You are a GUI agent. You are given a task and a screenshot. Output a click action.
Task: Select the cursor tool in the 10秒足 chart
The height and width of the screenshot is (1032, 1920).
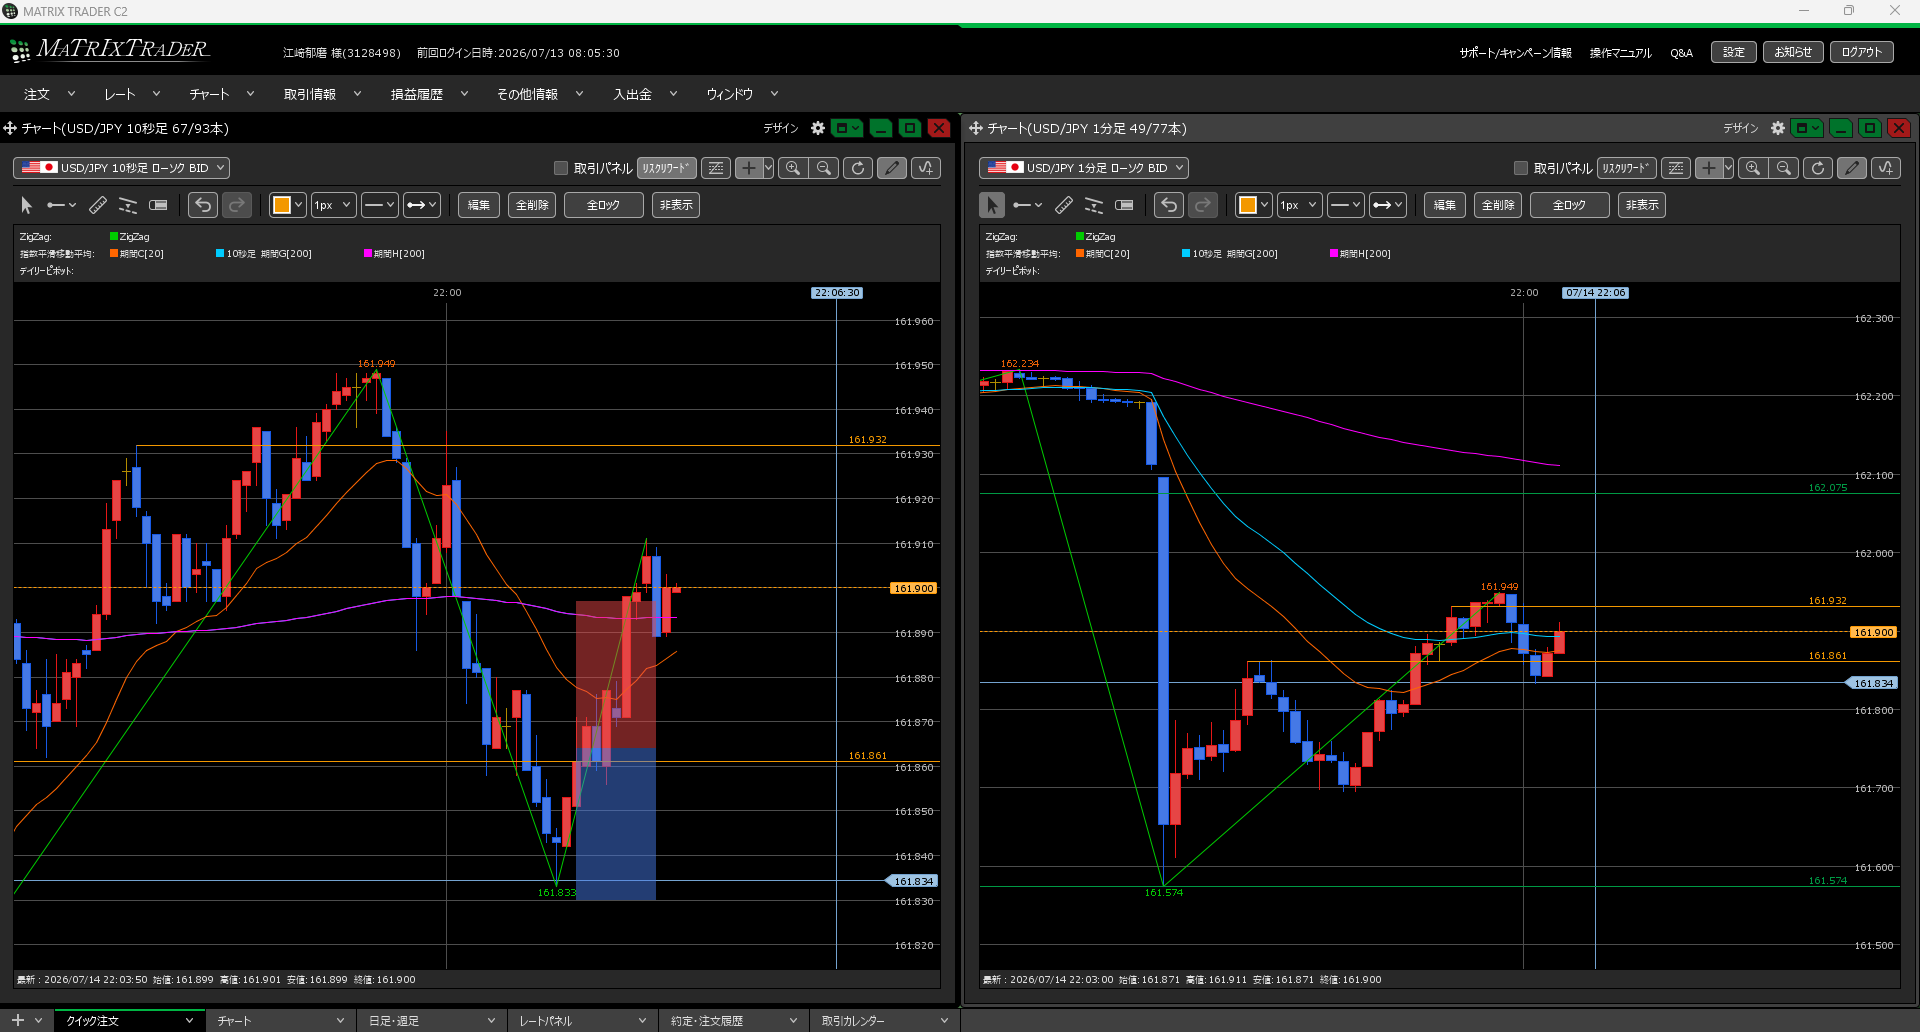[27, 205]
